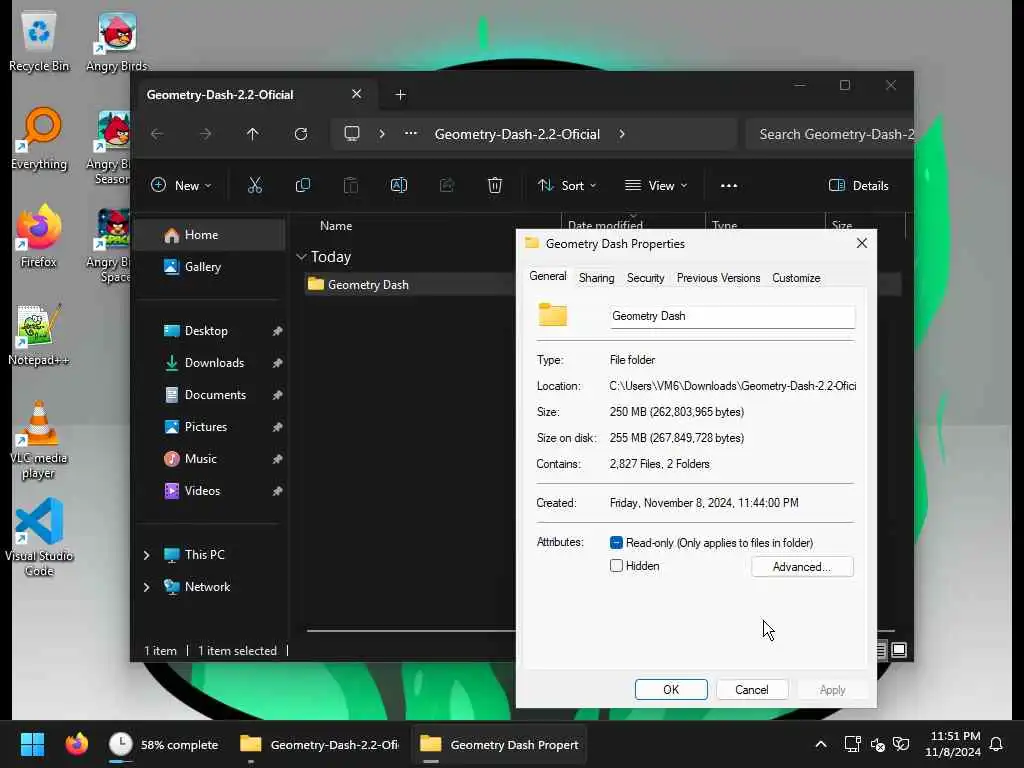This screenshot has height=768, width=1024.
Task: Open the View dropdown menu
Action: coord(656,185)
